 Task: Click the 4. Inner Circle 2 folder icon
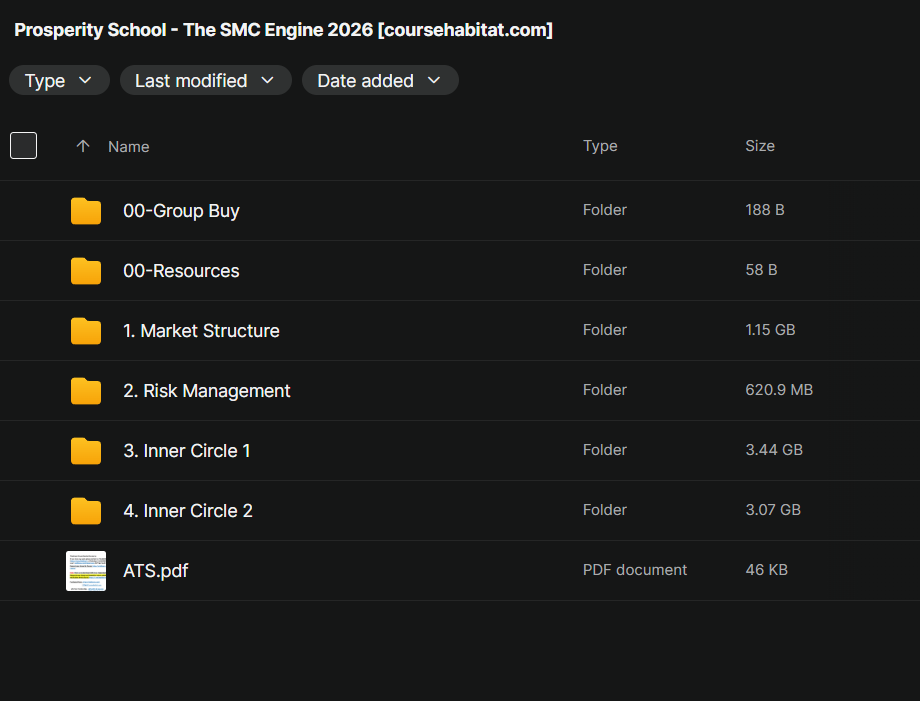(86, 510)
